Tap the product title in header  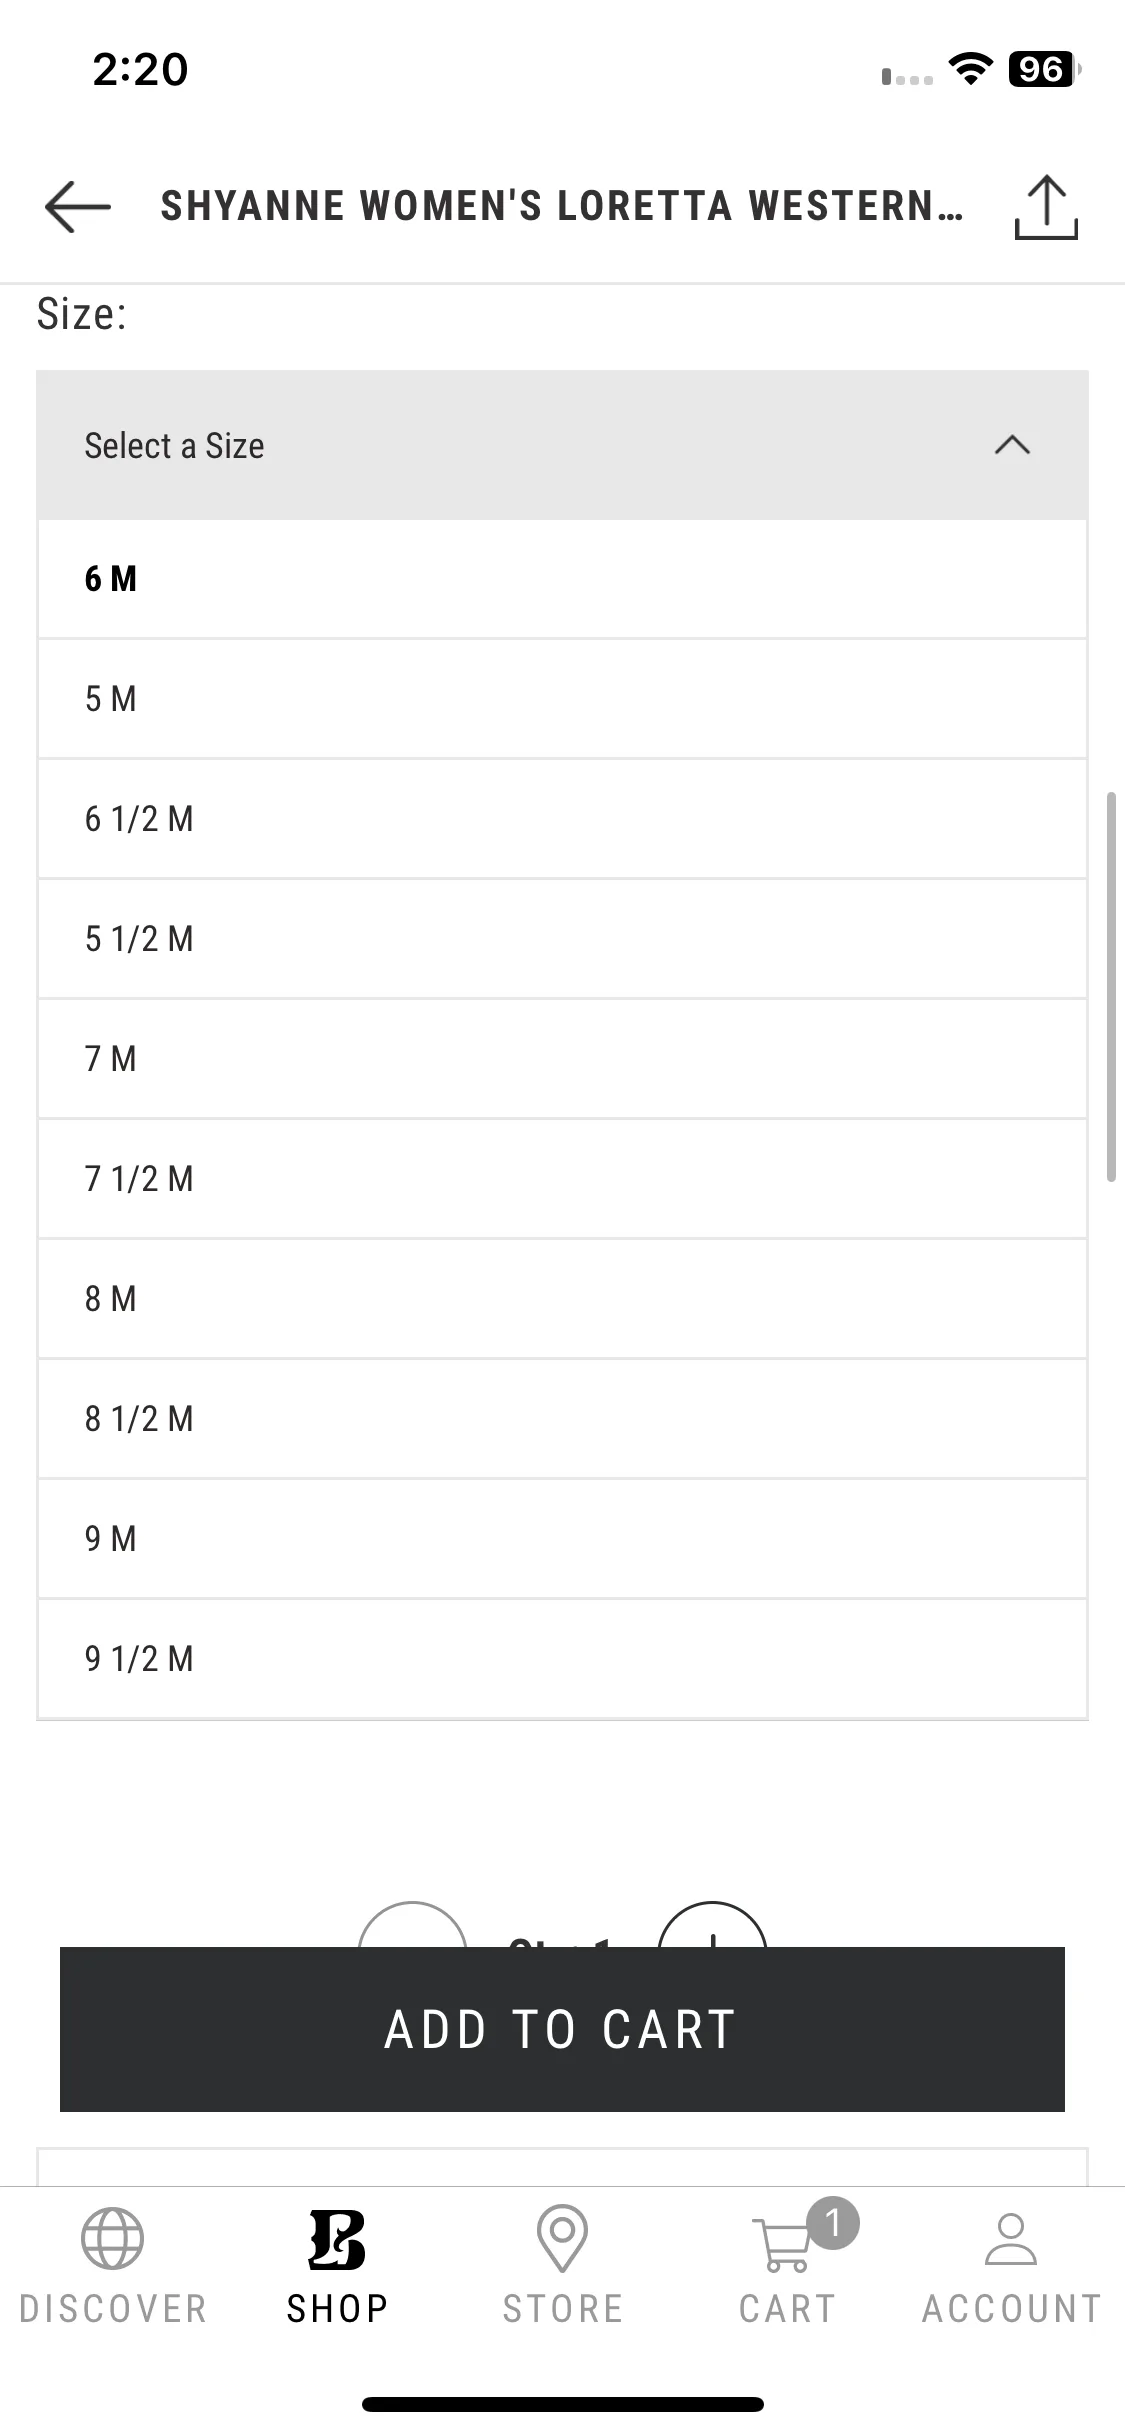(x=562, y=206)
